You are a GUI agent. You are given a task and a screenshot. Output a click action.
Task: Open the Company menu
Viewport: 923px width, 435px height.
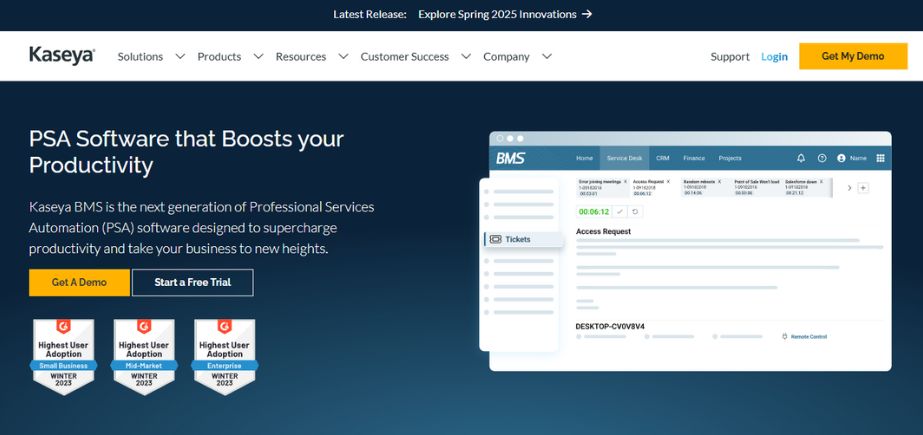pos(506,57)
